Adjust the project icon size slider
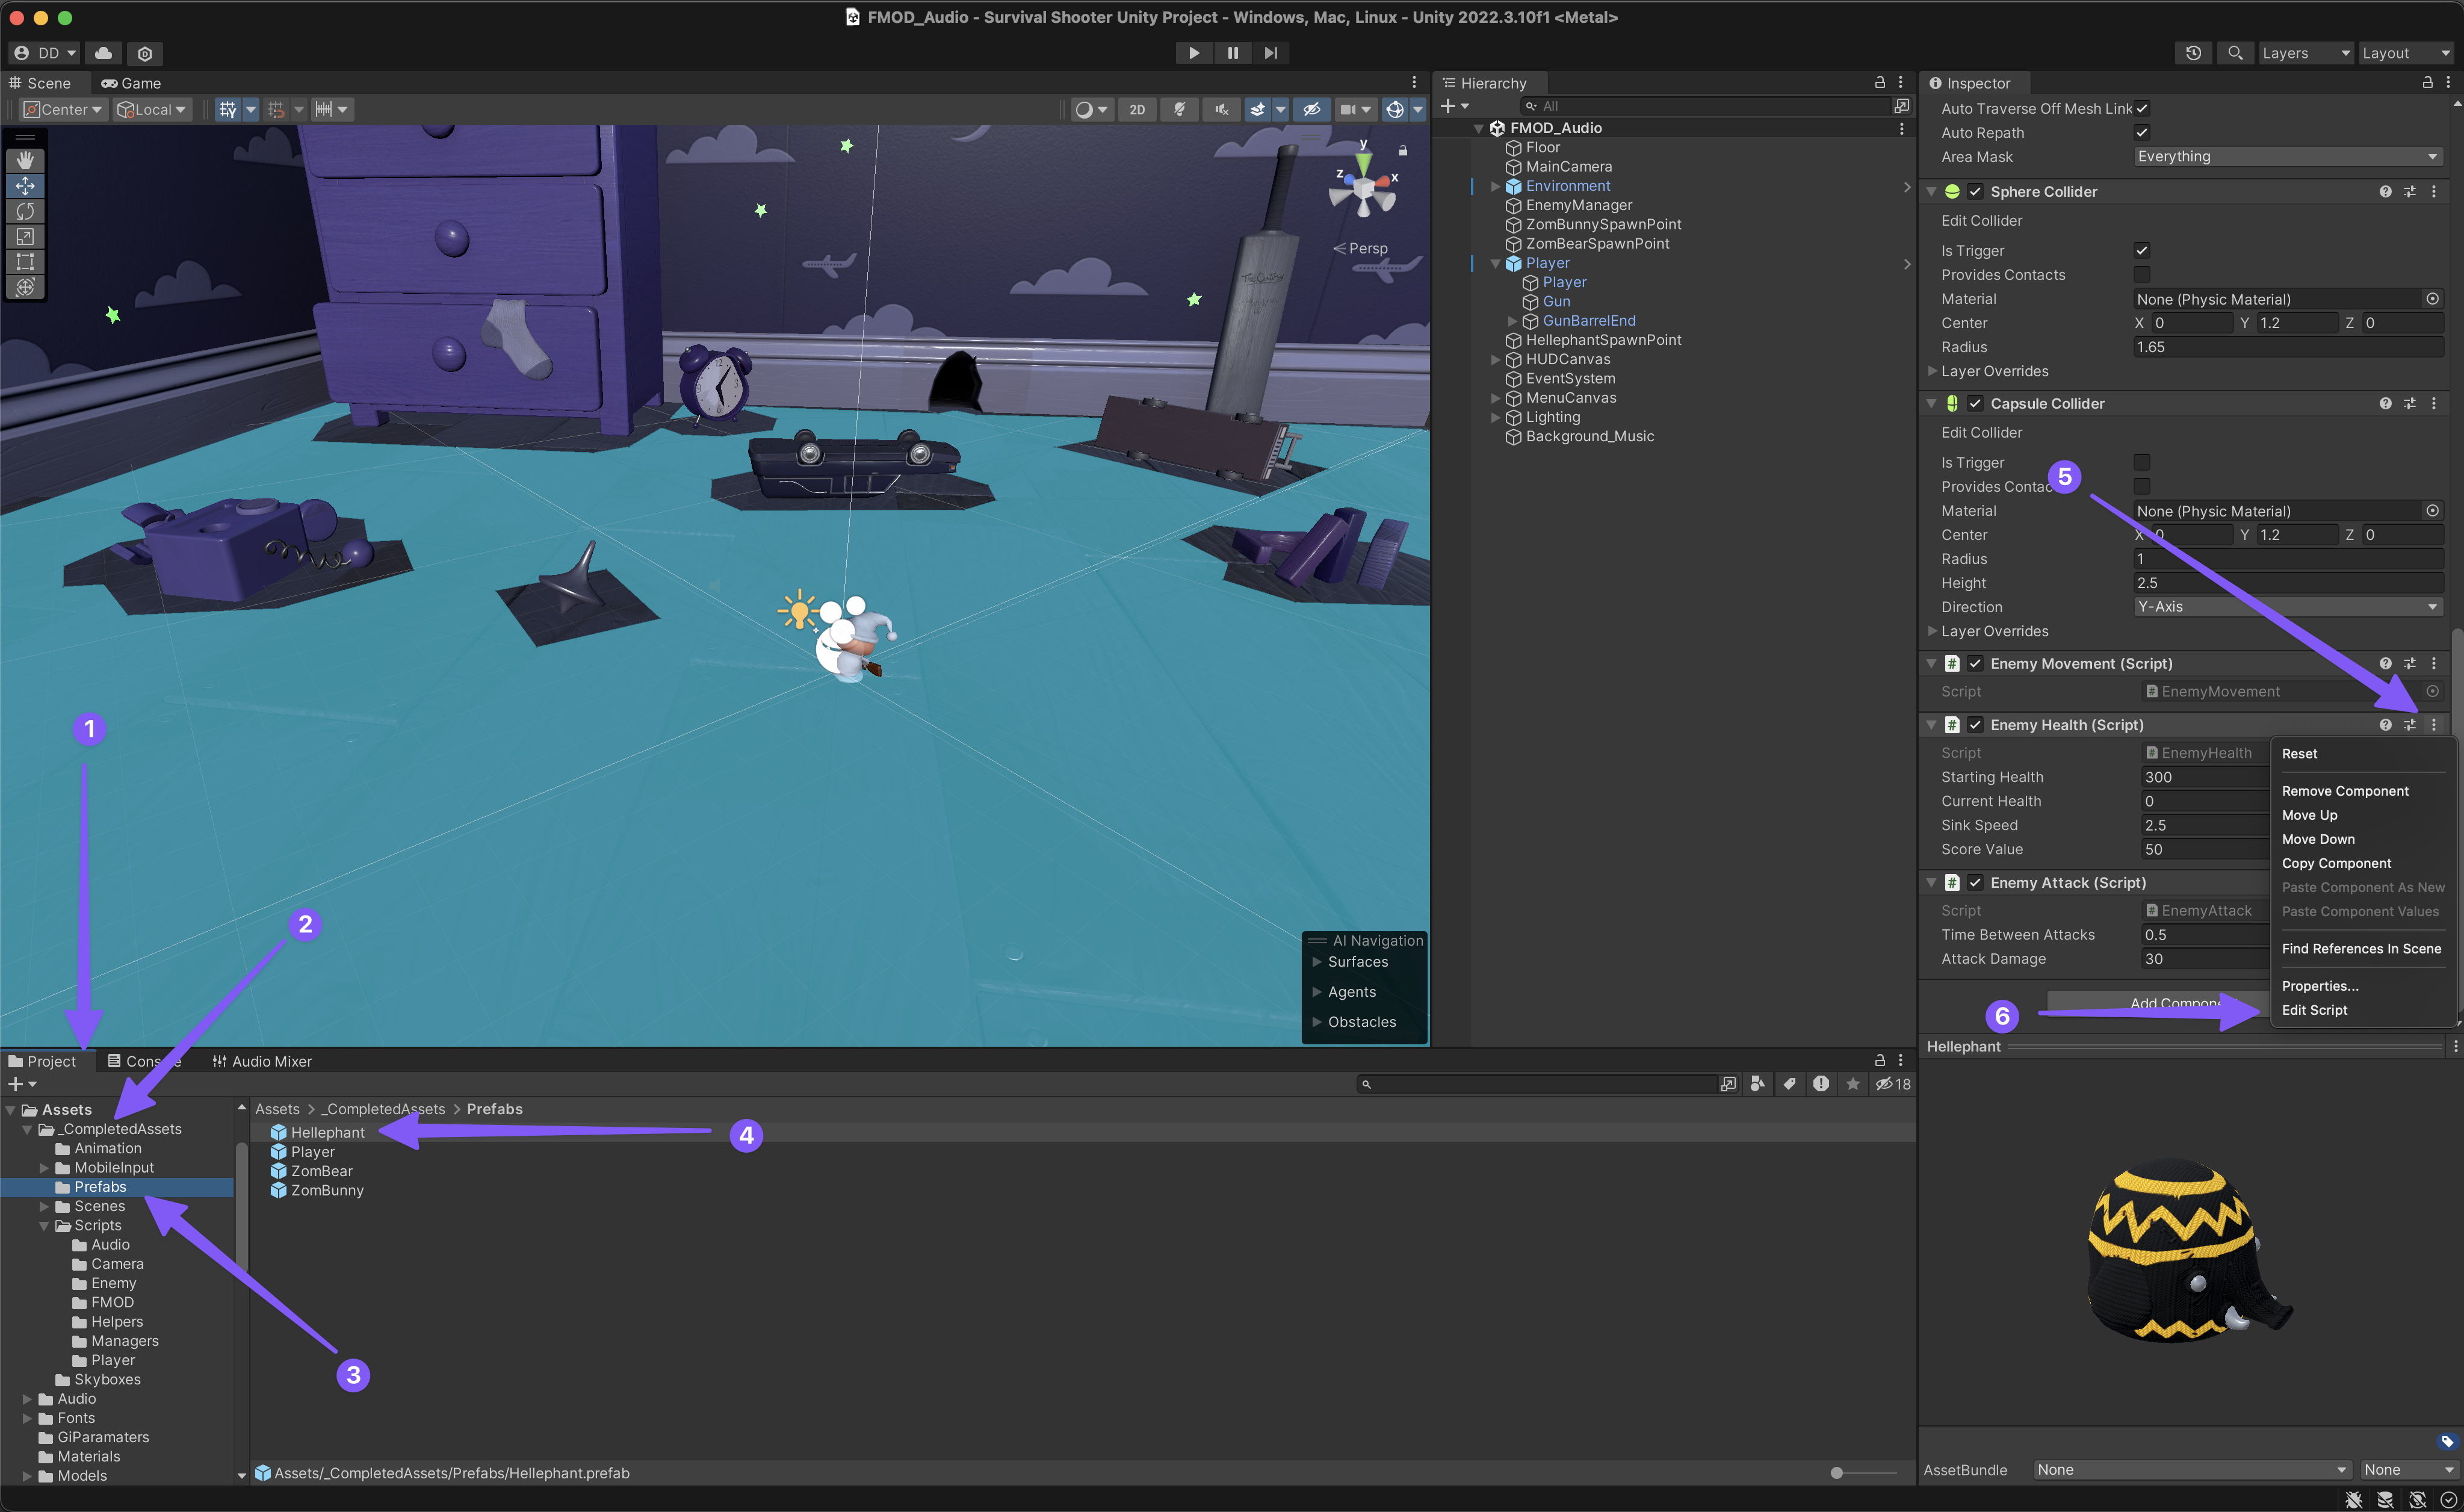2464x1512 pixels. click(x=1836, y=1472)
